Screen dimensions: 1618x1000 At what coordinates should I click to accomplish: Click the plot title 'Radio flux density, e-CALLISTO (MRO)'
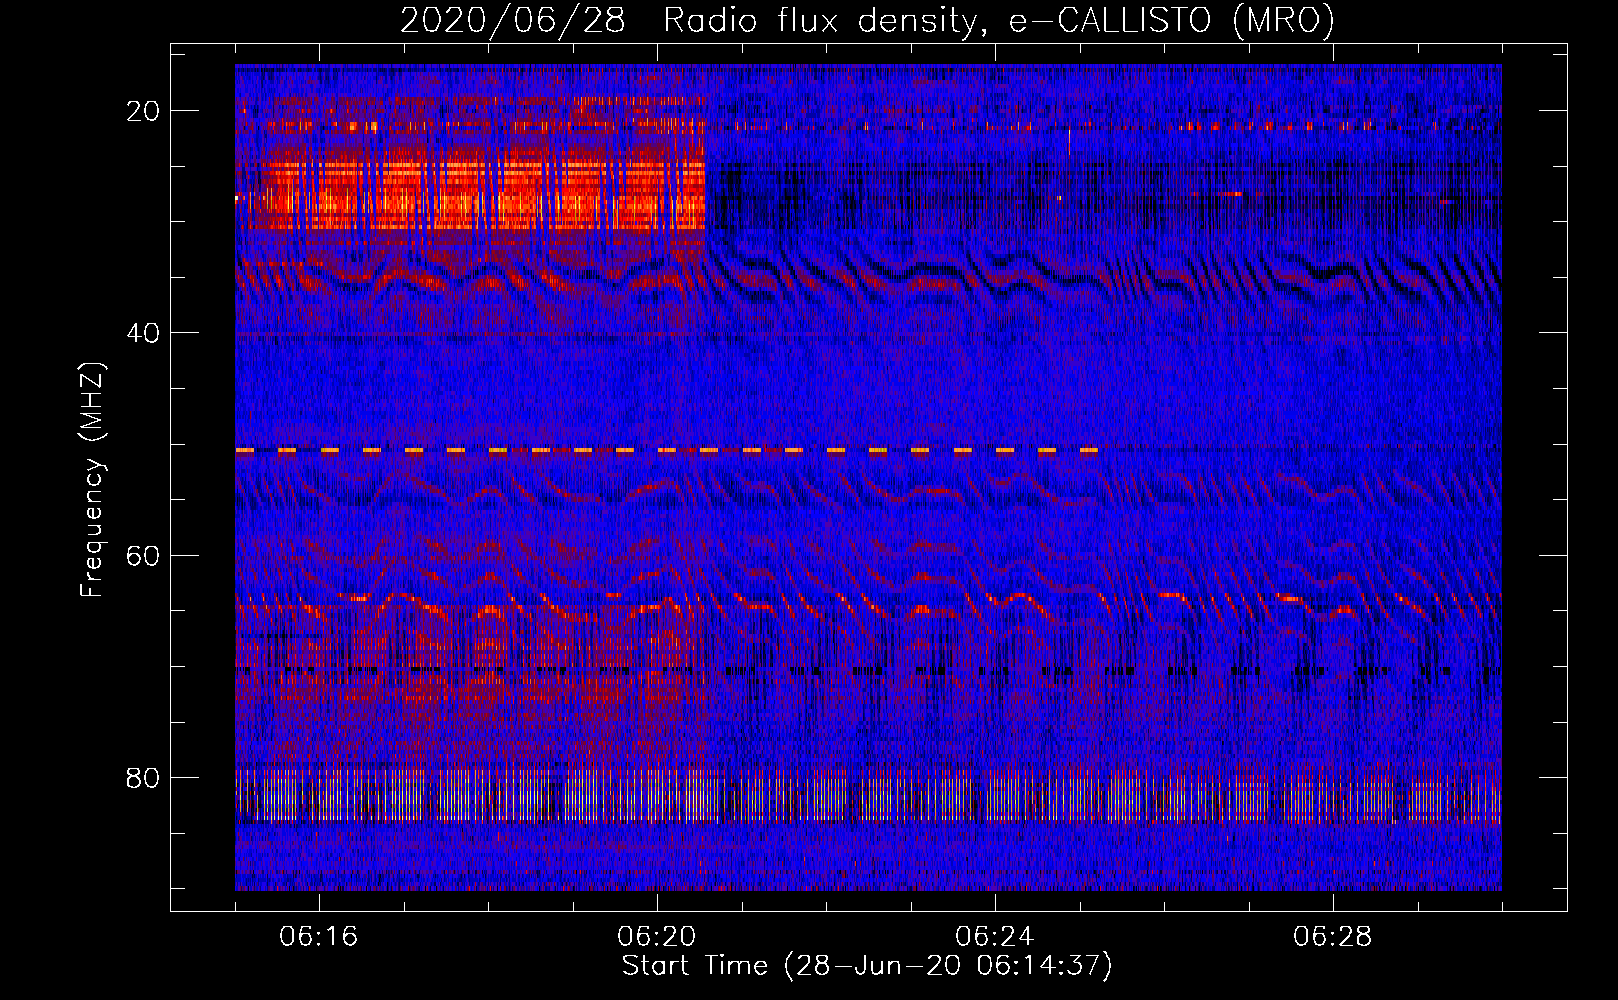tap(998, 21)
